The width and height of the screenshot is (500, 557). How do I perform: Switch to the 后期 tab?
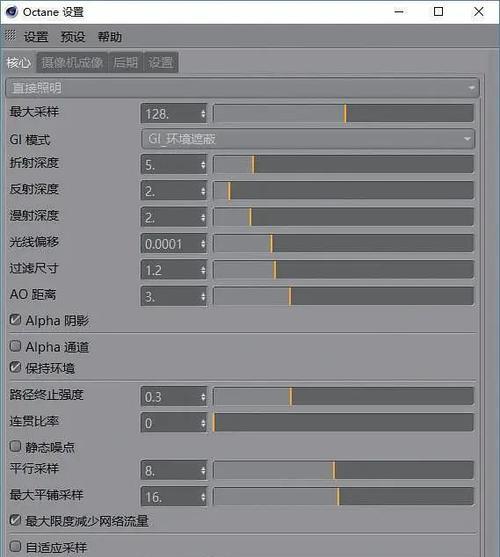click(x=125, y=63)
